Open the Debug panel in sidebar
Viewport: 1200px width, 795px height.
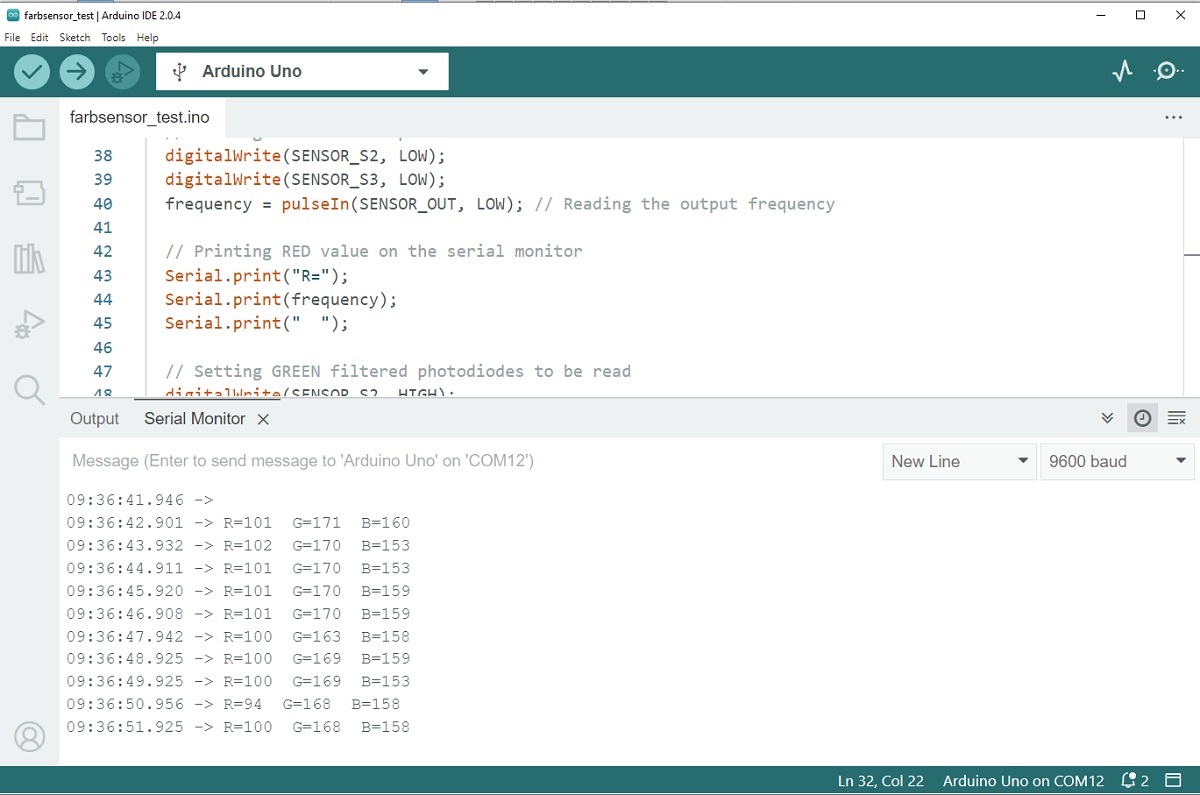[29, 324]
